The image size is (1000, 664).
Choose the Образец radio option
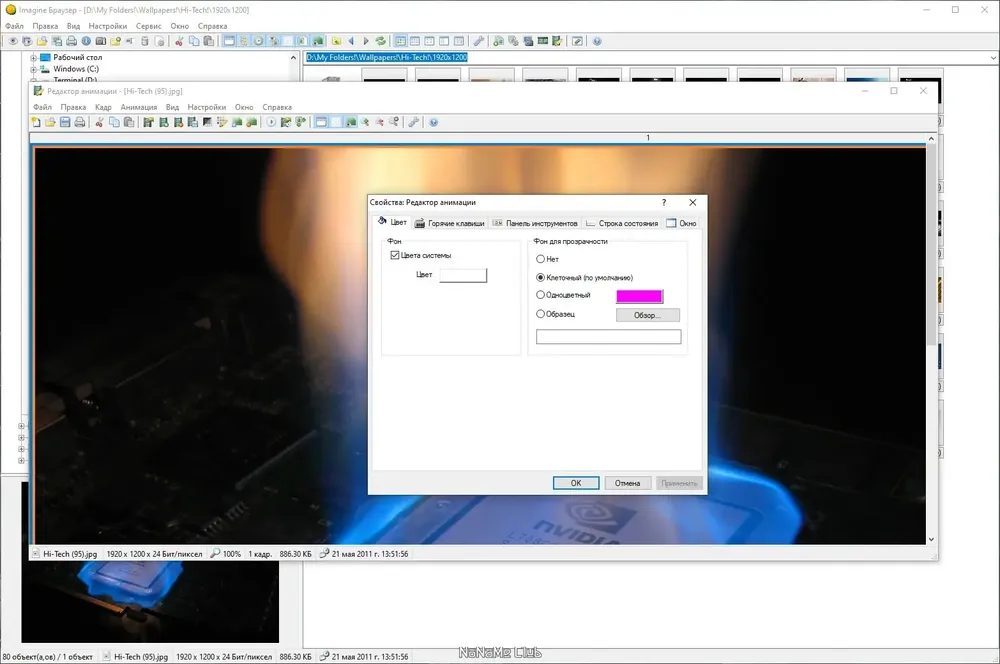tap(540, 314)
